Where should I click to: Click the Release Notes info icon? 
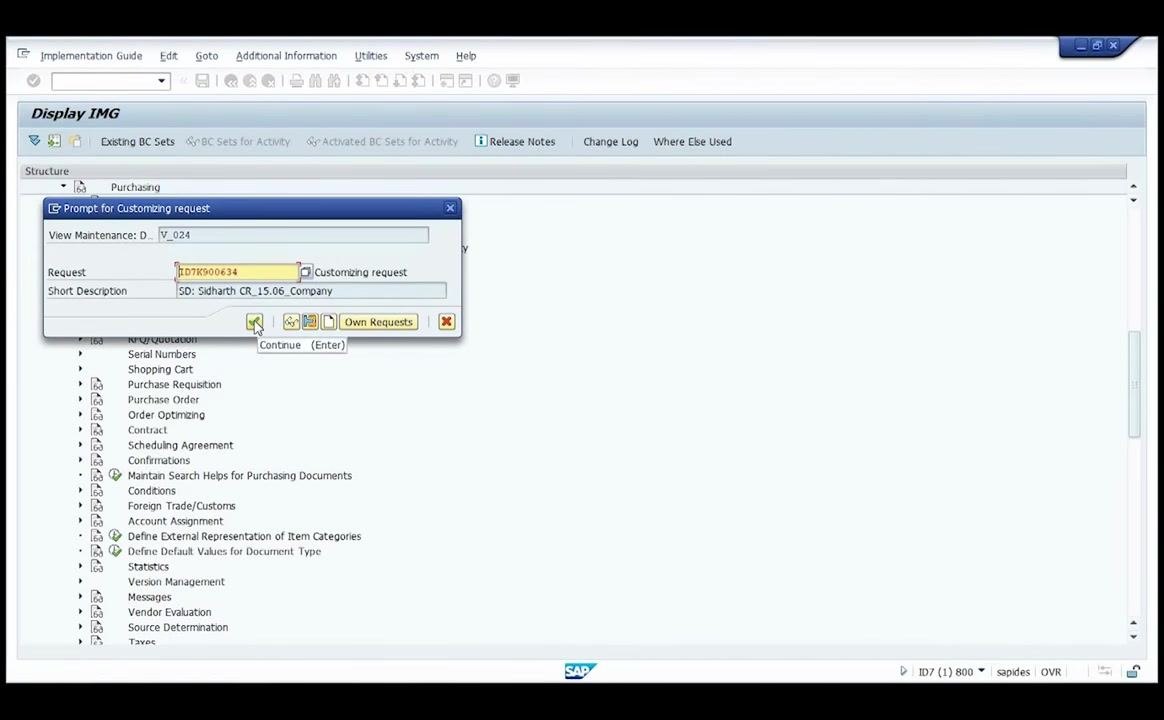click(480, 140)
